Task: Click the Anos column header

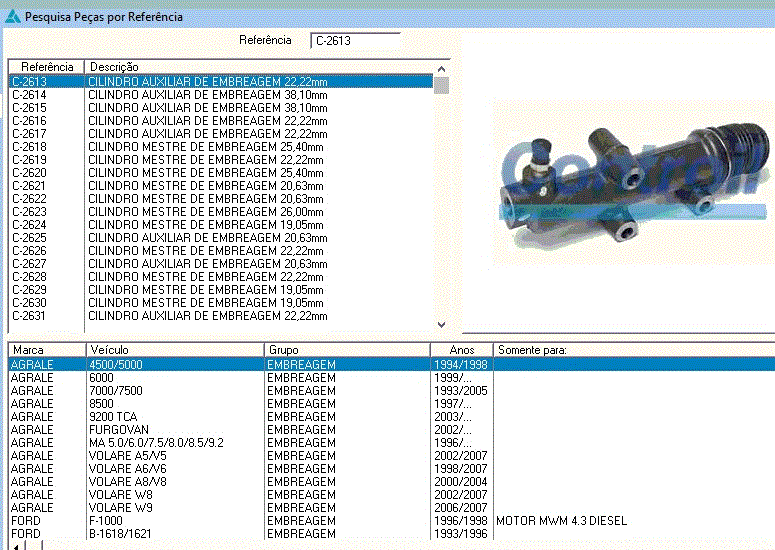Action: (461, 350)
